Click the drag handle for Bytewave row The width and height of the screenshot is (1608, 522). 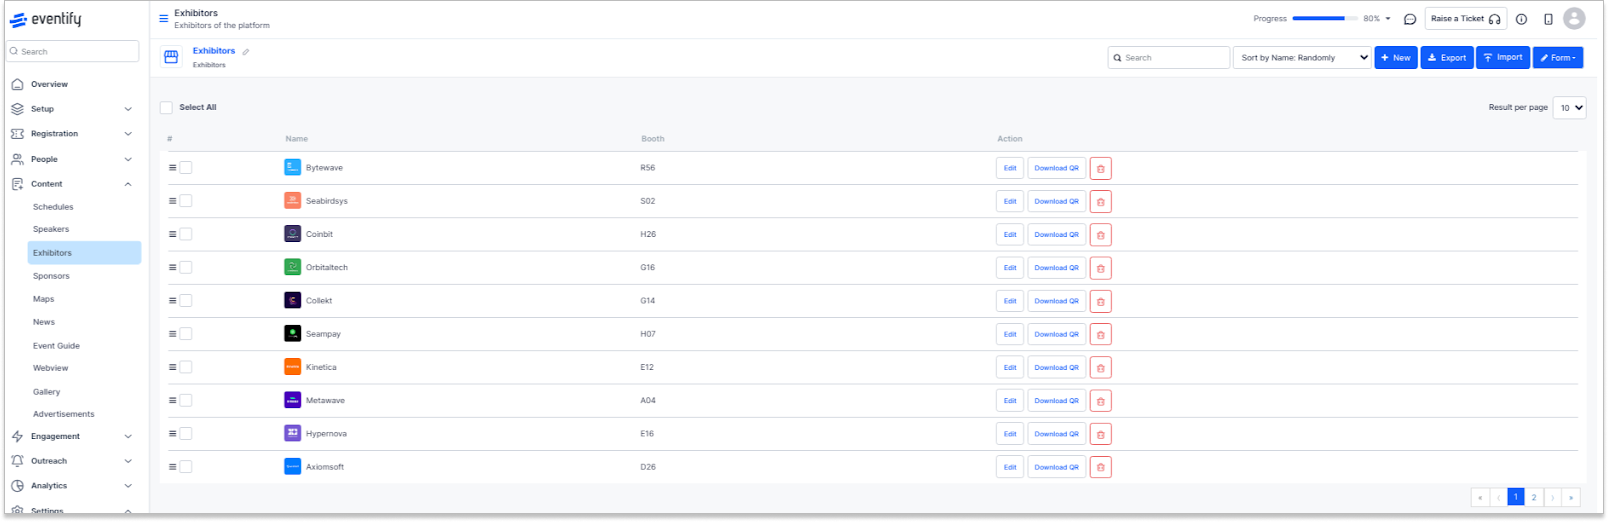pos(172,168)
